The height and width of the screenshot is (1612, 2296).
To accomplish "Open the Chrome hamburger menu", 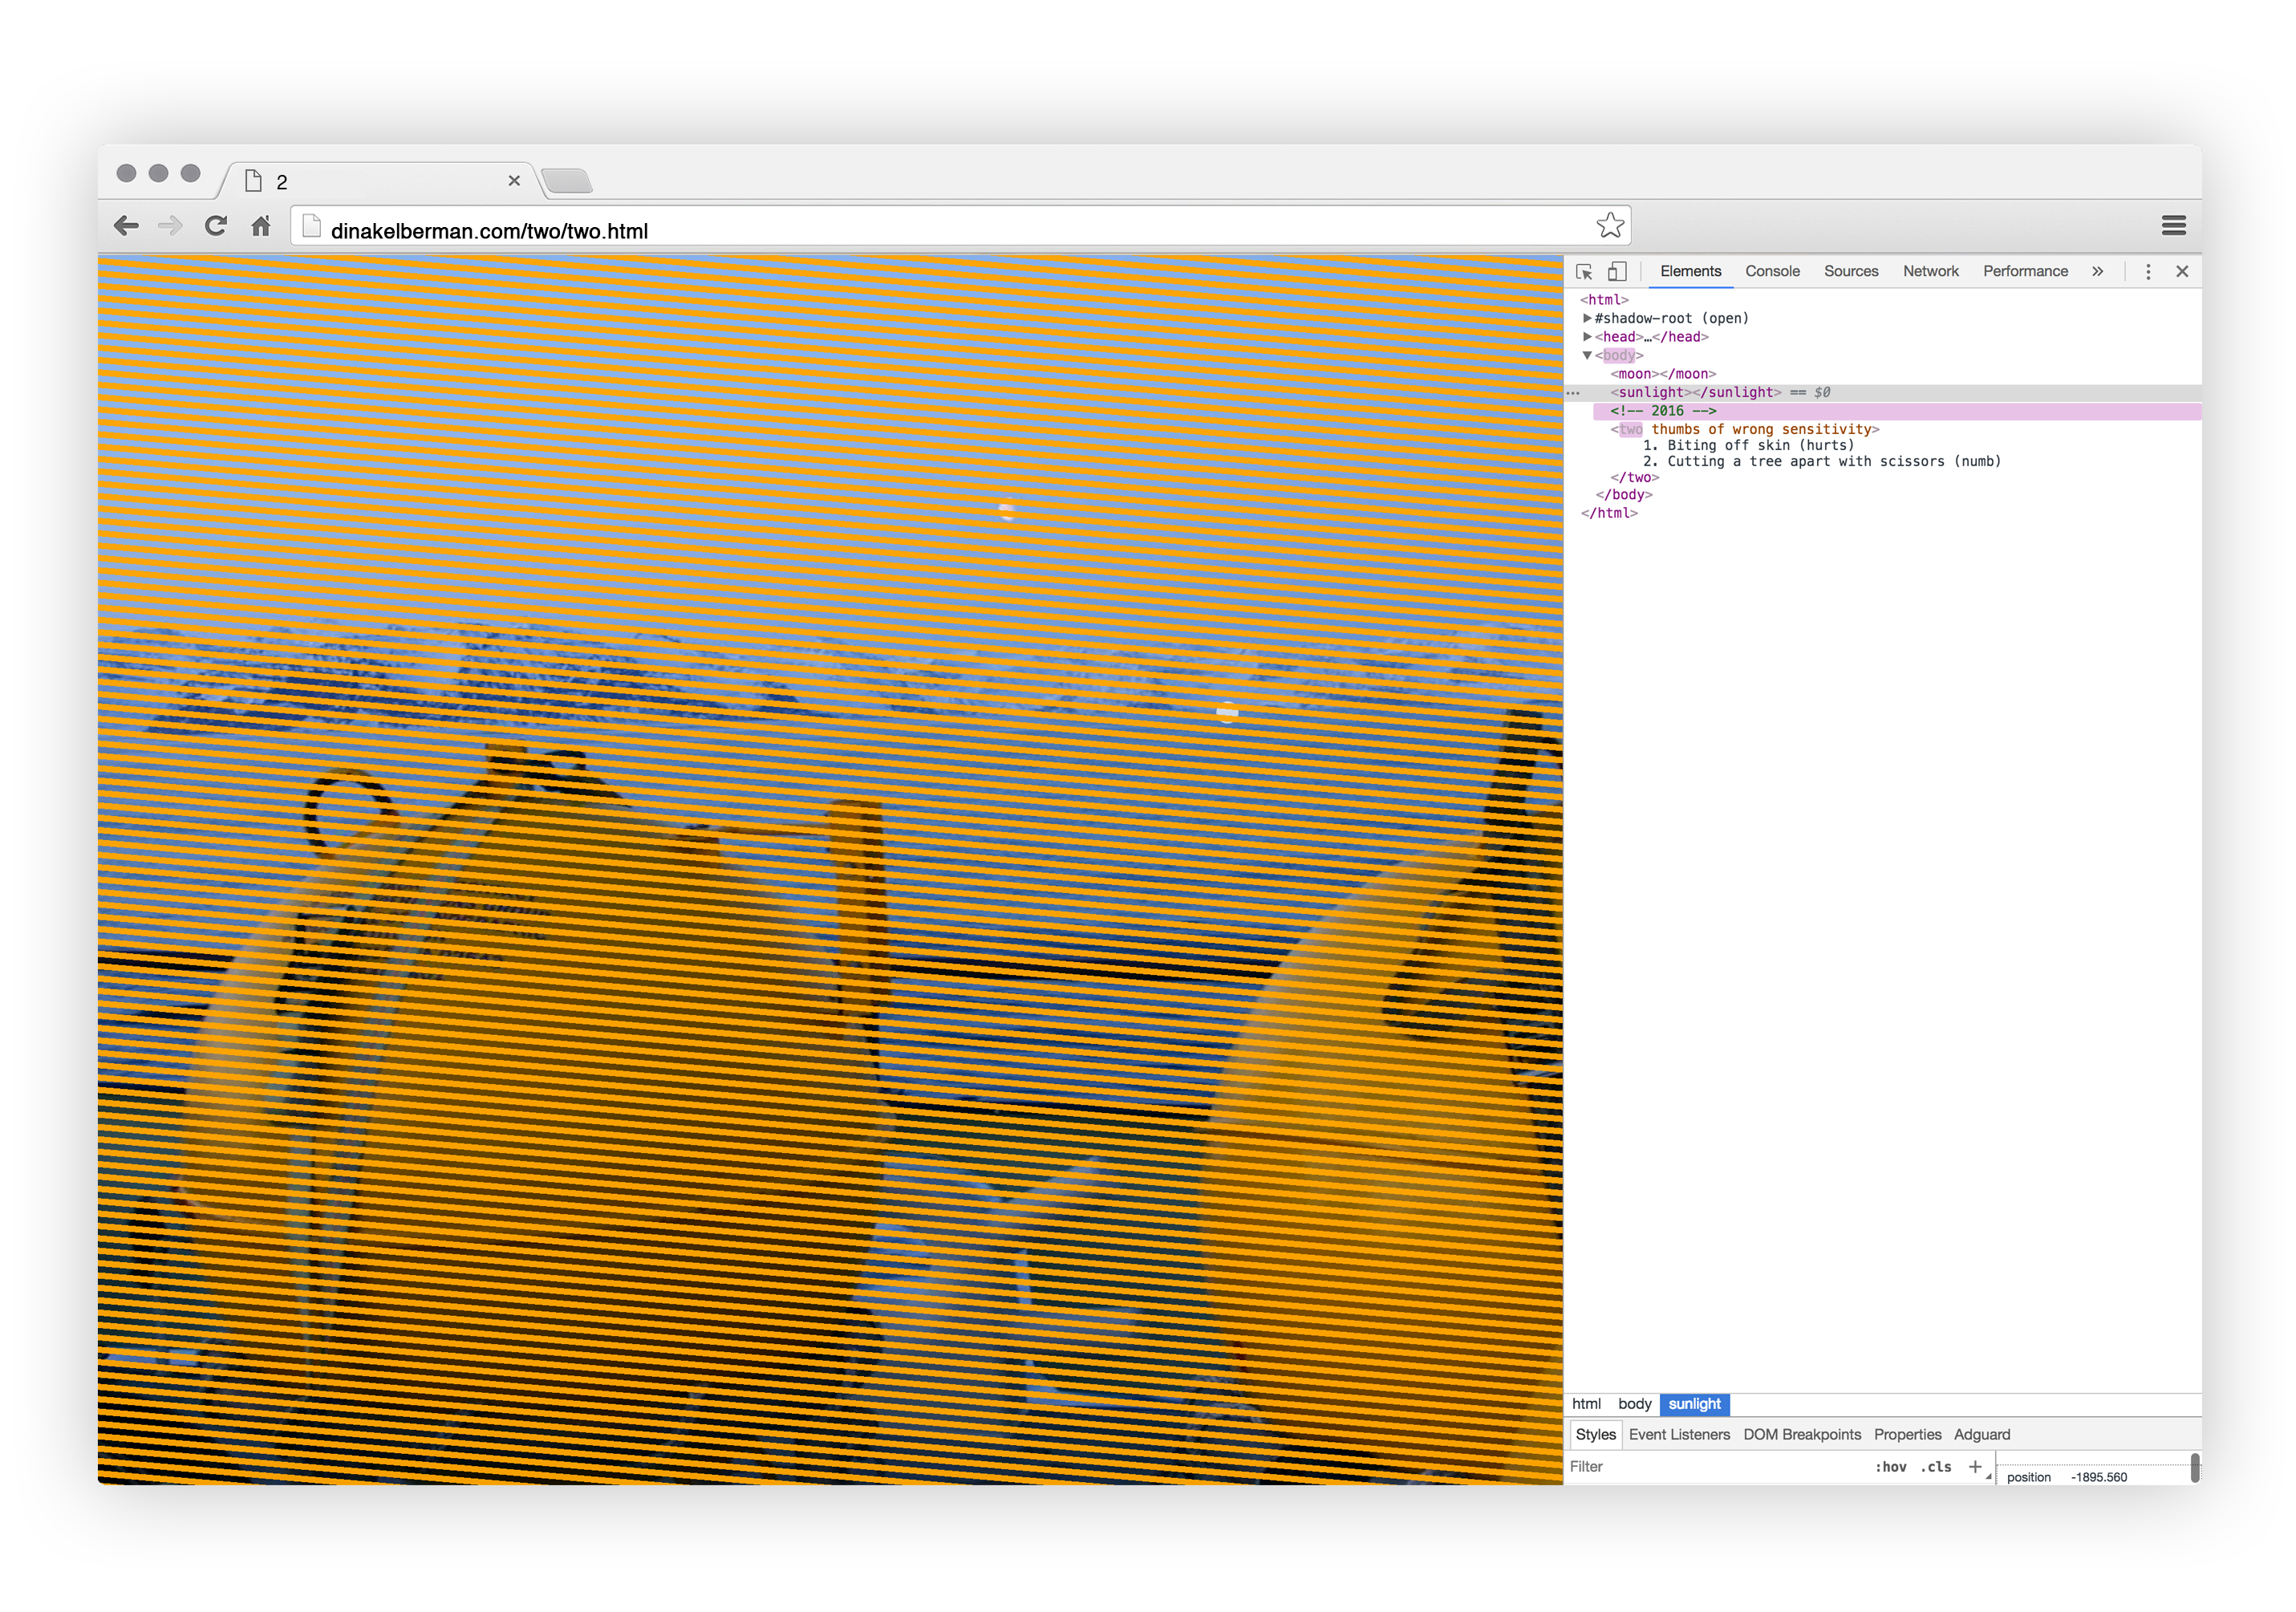I will pyautogui.click(x=2173, y=226).
